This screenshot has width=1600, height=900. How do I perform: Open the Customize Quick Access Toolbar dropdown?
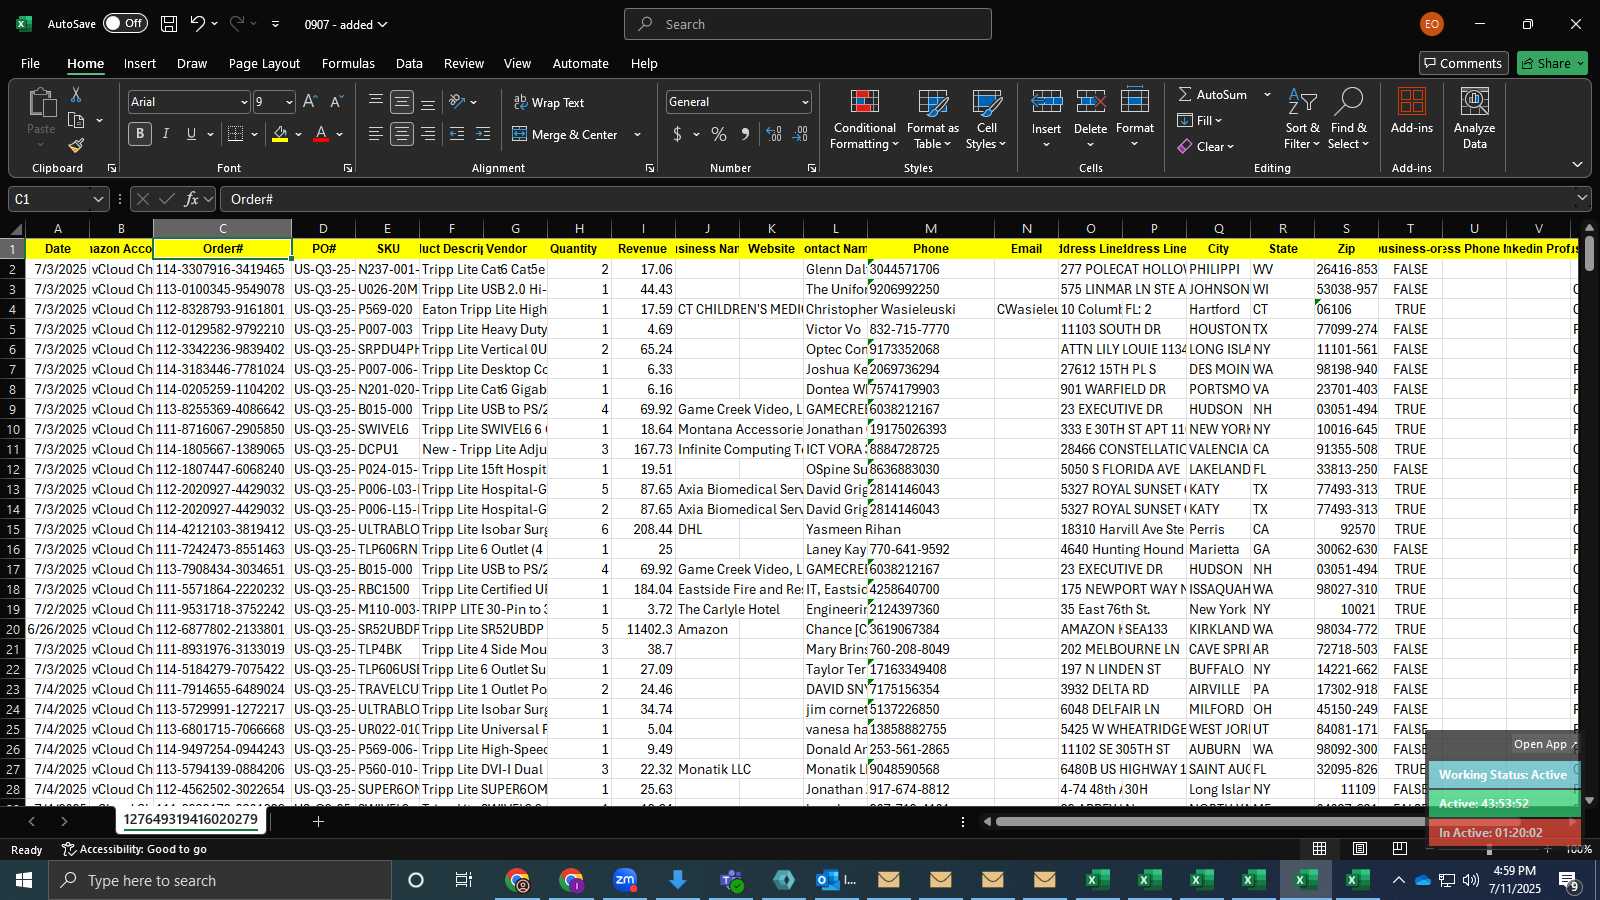point(275,24)
